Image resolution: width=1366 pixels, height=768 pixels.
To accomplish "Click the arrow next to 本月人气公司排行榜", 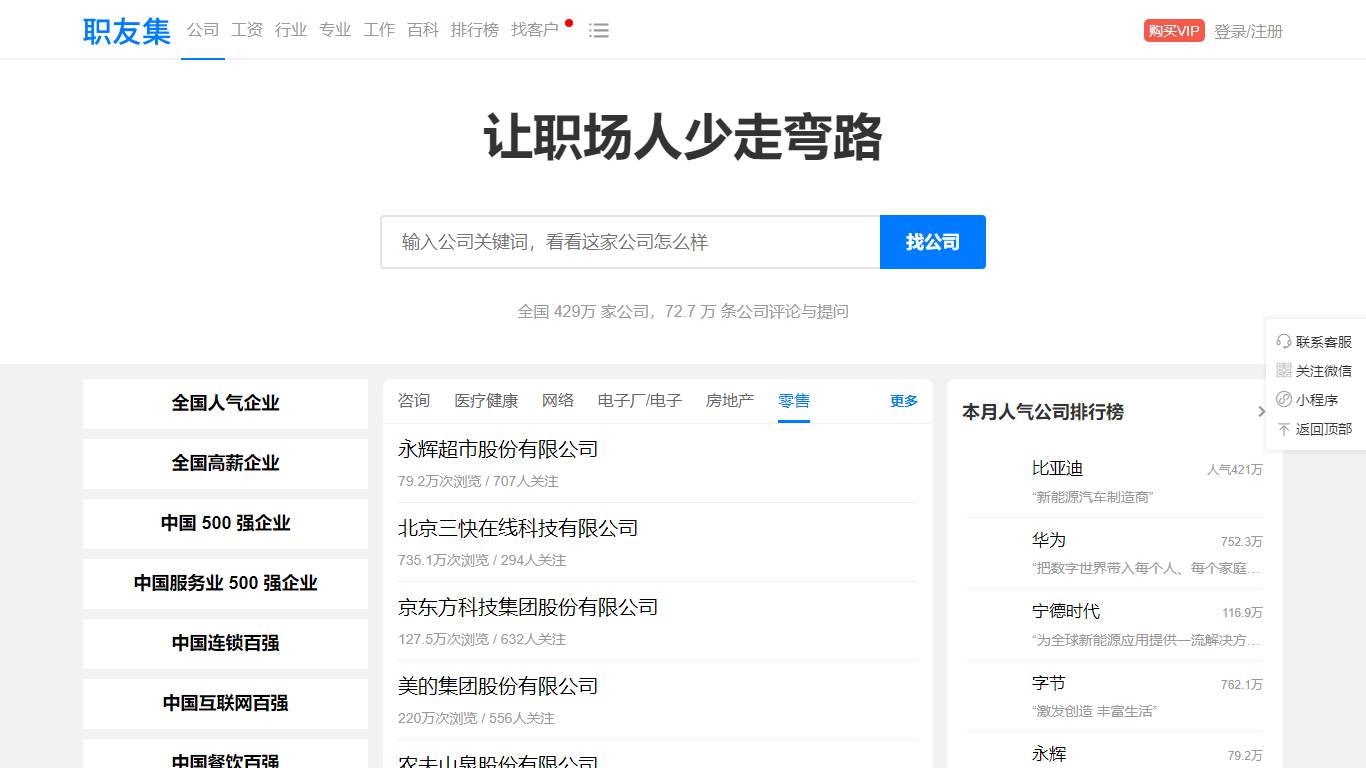I will point(1262,411).
